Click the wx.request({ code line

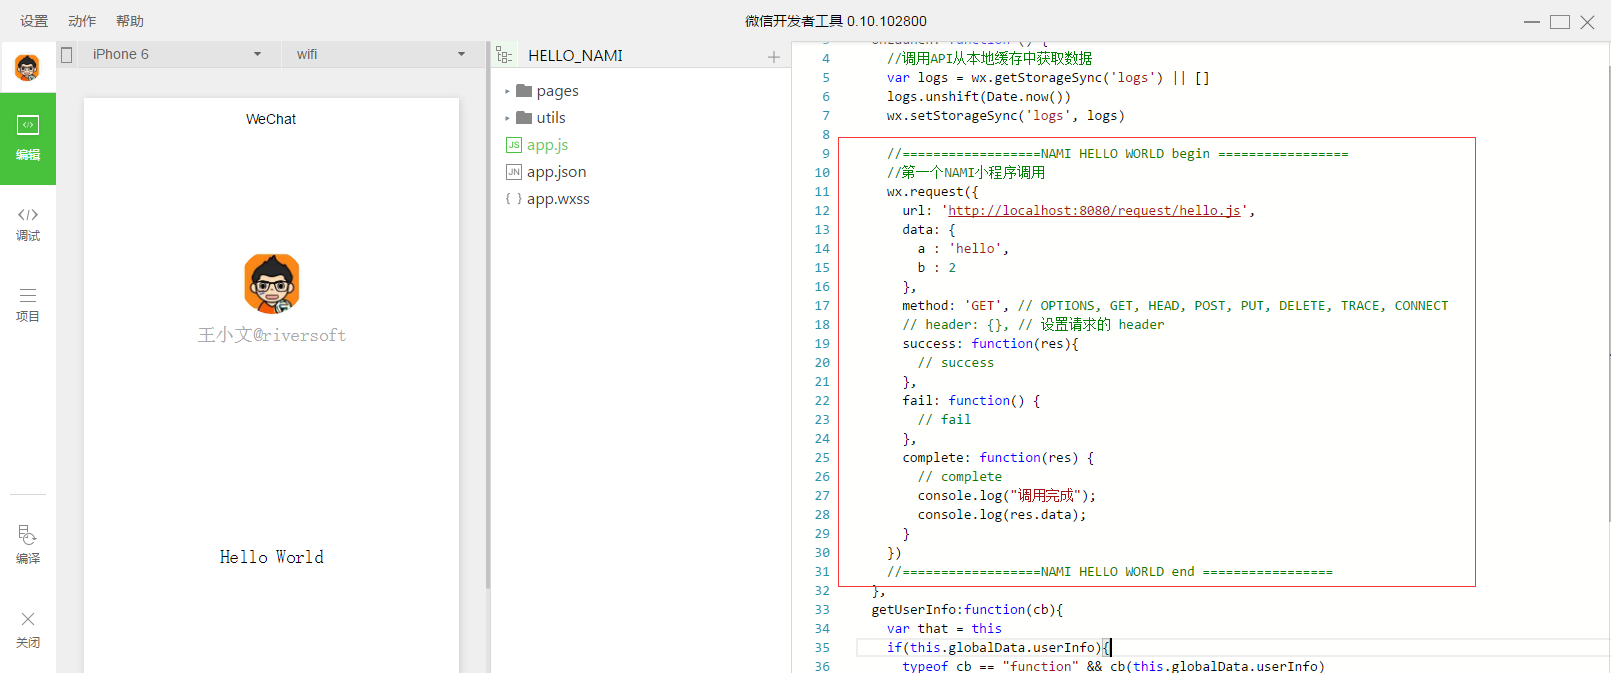pos(932,192)
